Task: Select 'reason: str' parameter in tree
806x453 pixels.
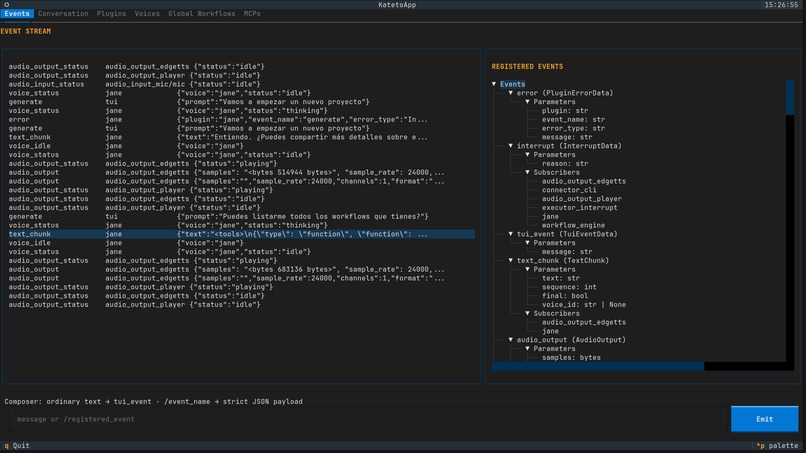Action: 565,164
